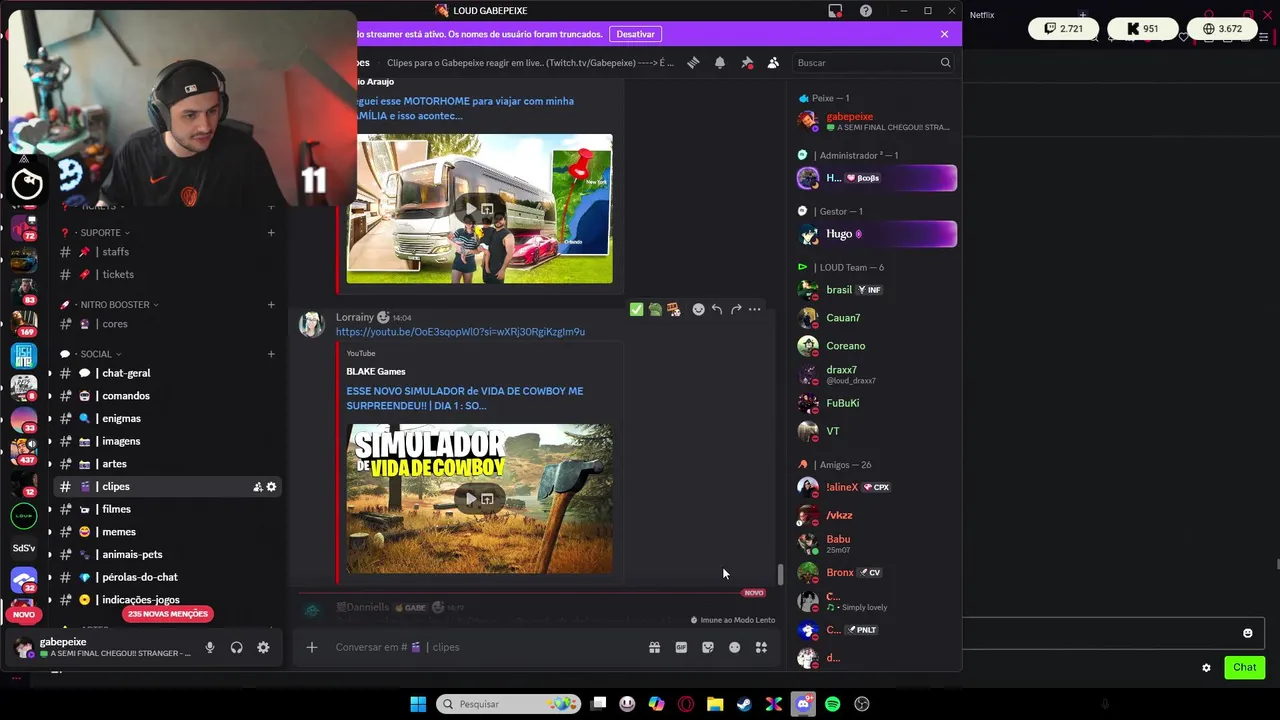This screenshot has height=720, width=1280.
Task: Disable streamer mode with Desativar button
Action: (635, 34)
